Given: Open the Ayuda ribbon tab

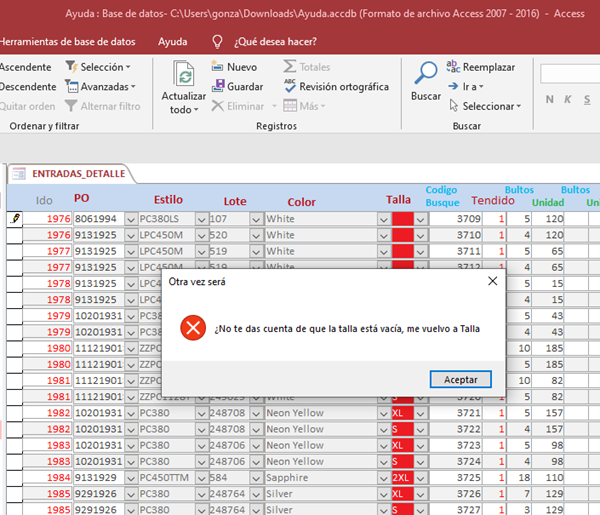Looking at the screenshot, I should 172,42.
